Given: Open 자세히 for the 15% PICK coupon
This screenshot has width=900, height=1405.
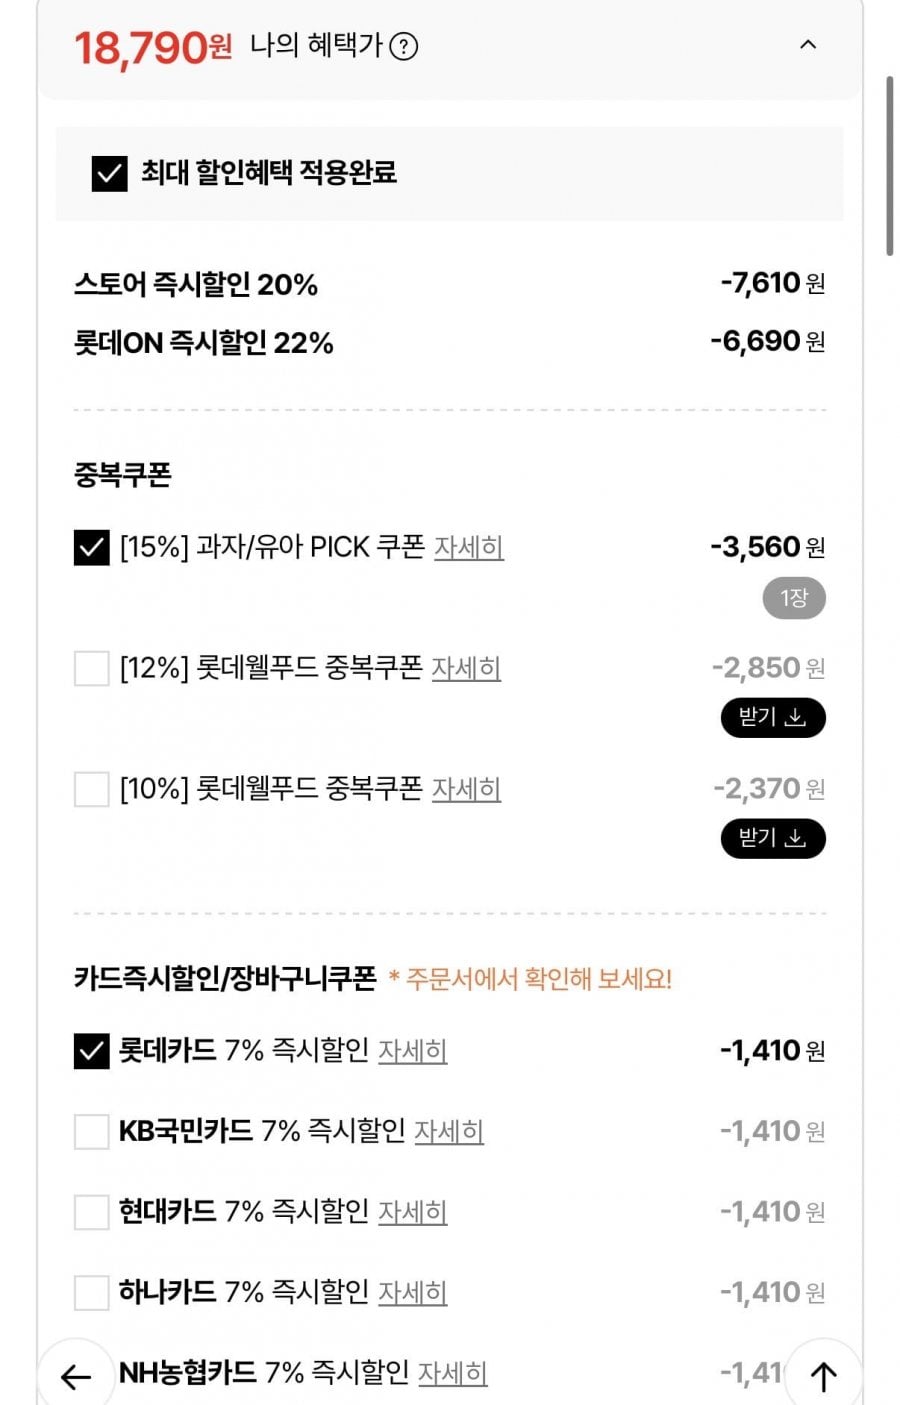Looking at the screenshot, I should [x=468, y=548].
